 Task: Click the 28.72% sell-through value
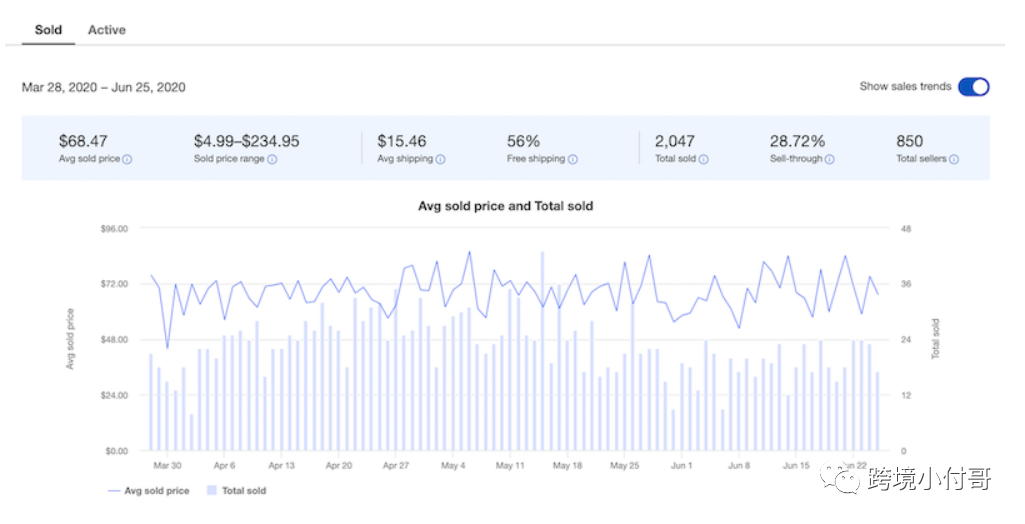point(797,141)
